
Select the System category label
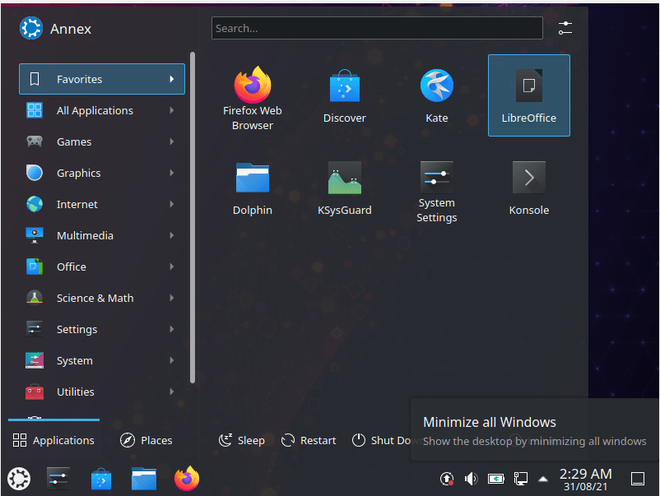75,361
